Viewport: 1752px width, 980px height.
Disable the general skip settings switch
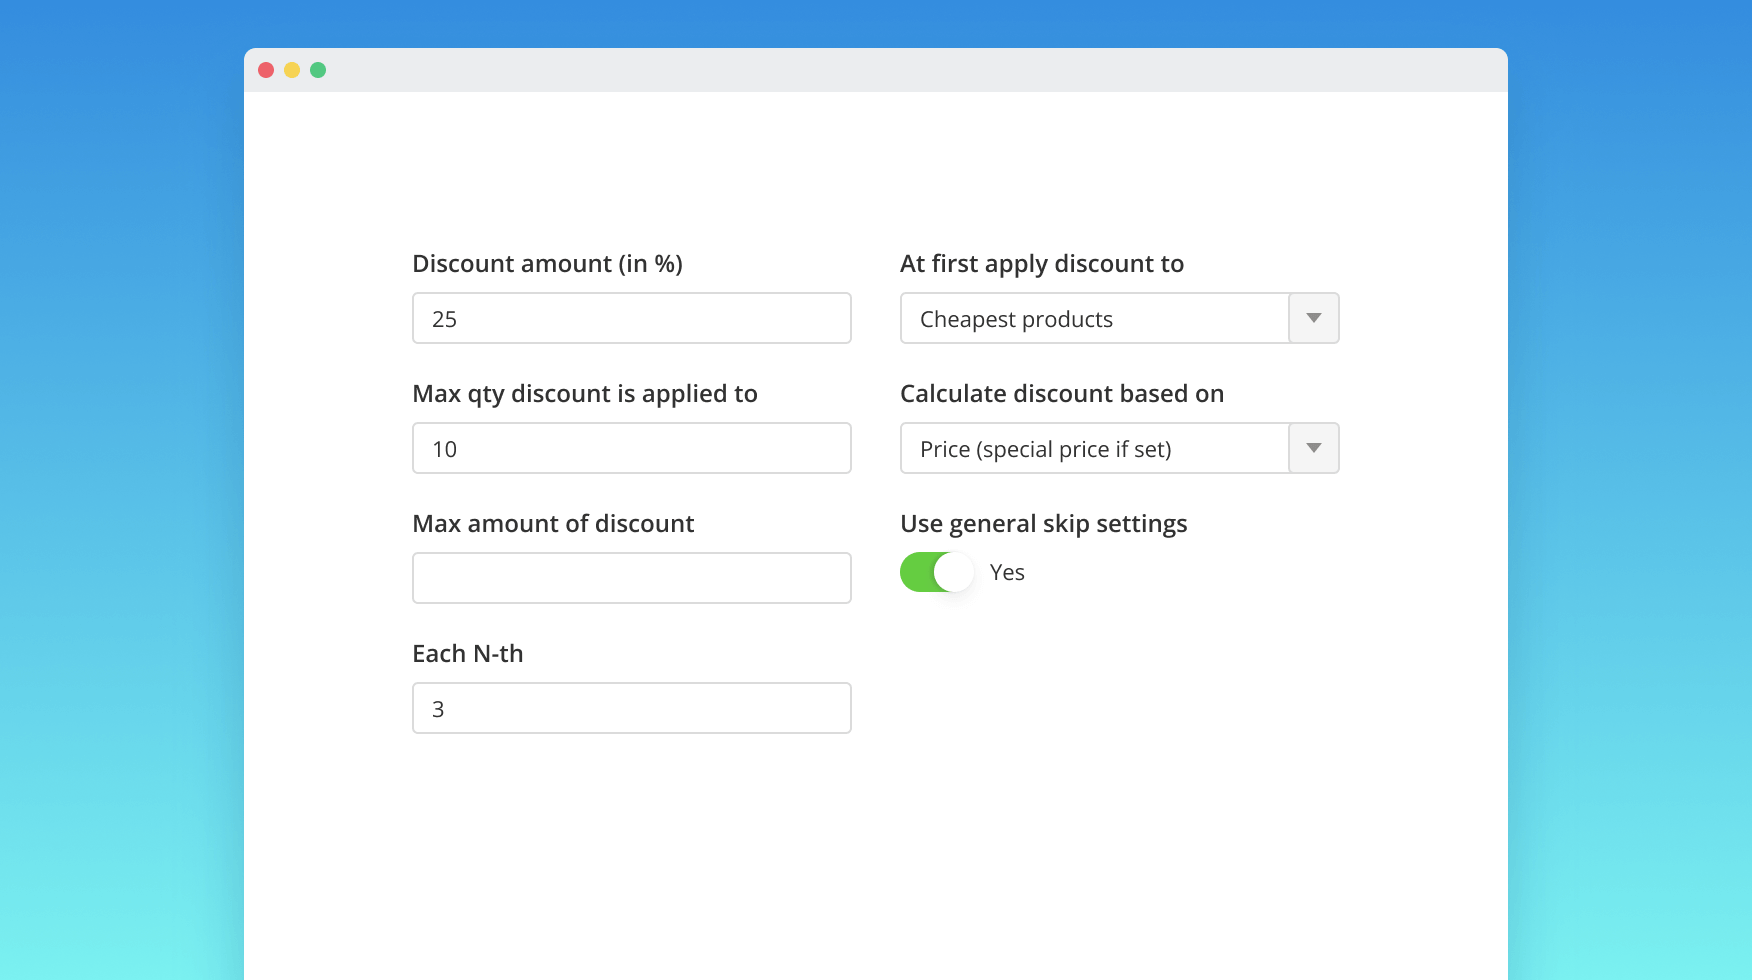(x=937, y=572)
